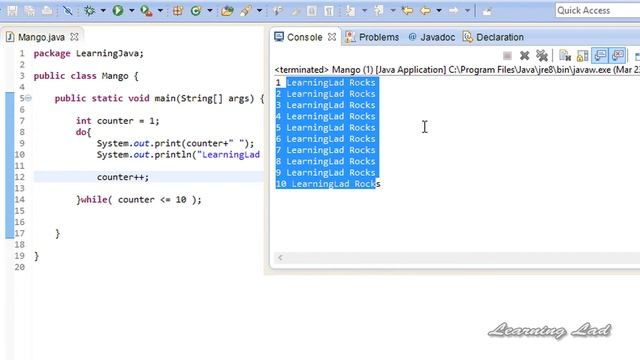
Task: Click the 'do{' code line
Action: (83, 132)
